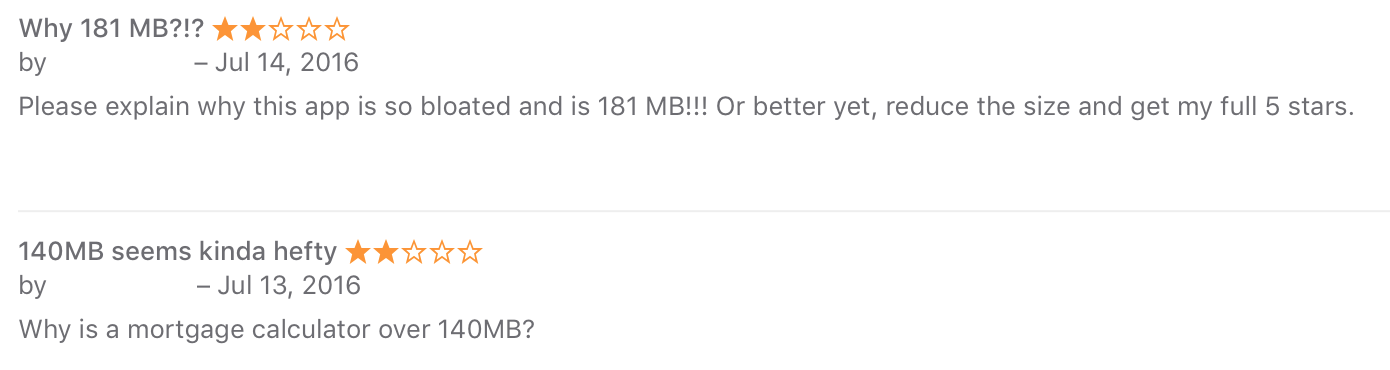The height and width of the screenshot is (370, 1390).
Task: Click the first filled star of the "140MB seems kinda hefty" review
Action: click(358, 252)
